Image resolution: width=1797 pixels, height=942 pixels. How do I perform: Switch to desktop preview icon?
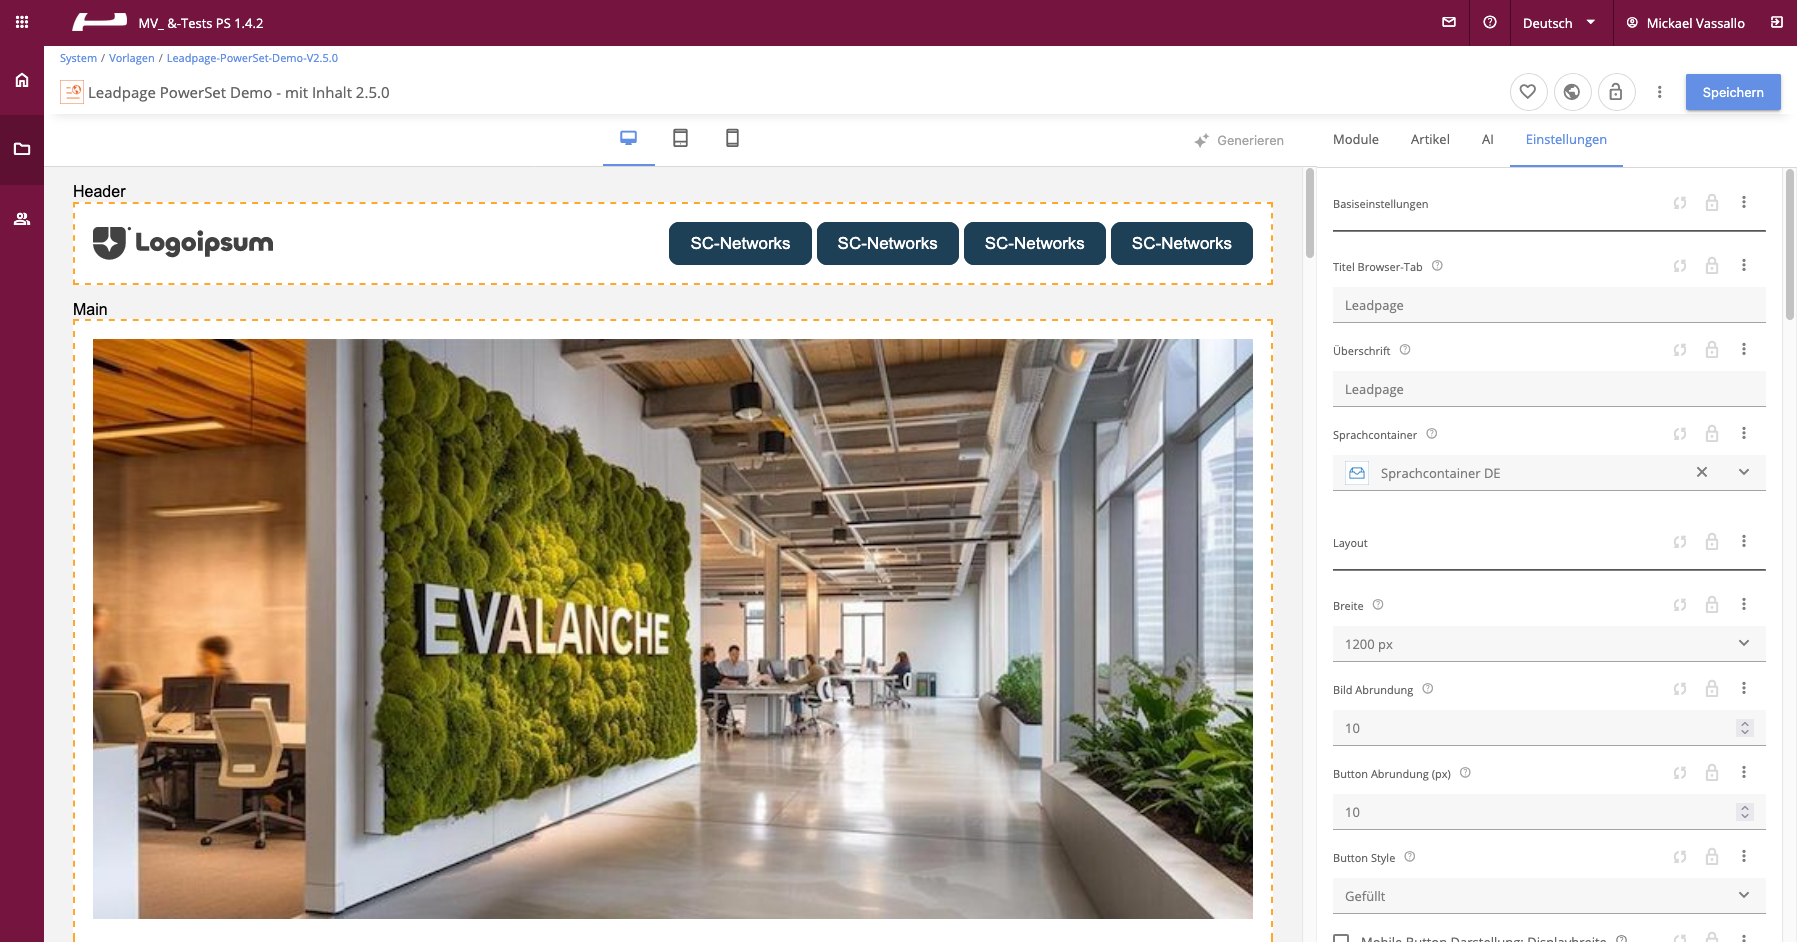[x=628, y=138]
